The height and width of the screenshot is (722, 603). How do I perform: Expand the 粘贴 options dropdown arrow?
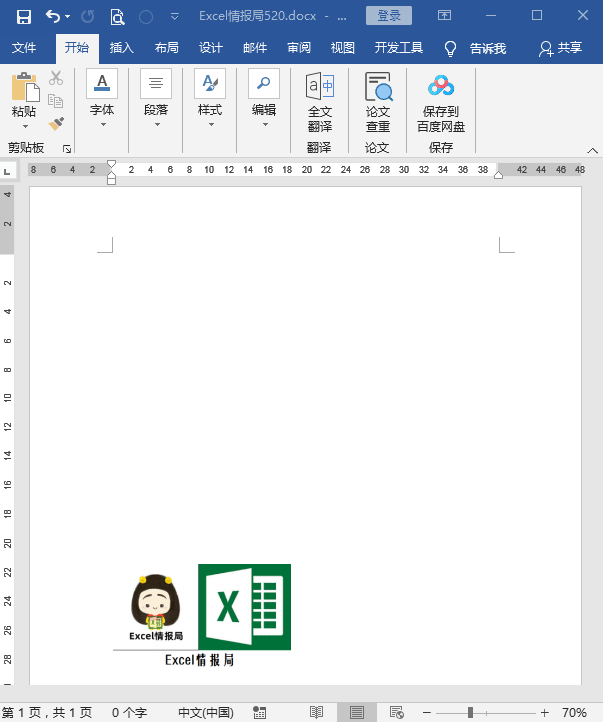(25, 126)
